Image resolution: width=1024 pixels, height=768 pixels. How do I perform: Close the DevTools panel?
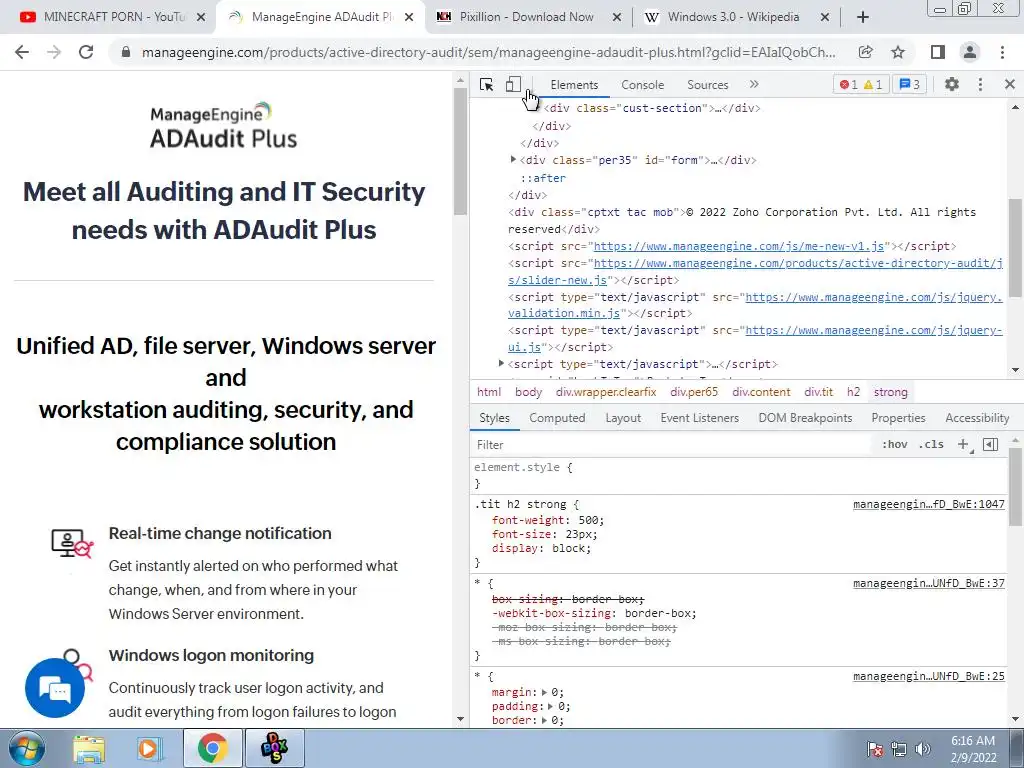(1010, 84)
